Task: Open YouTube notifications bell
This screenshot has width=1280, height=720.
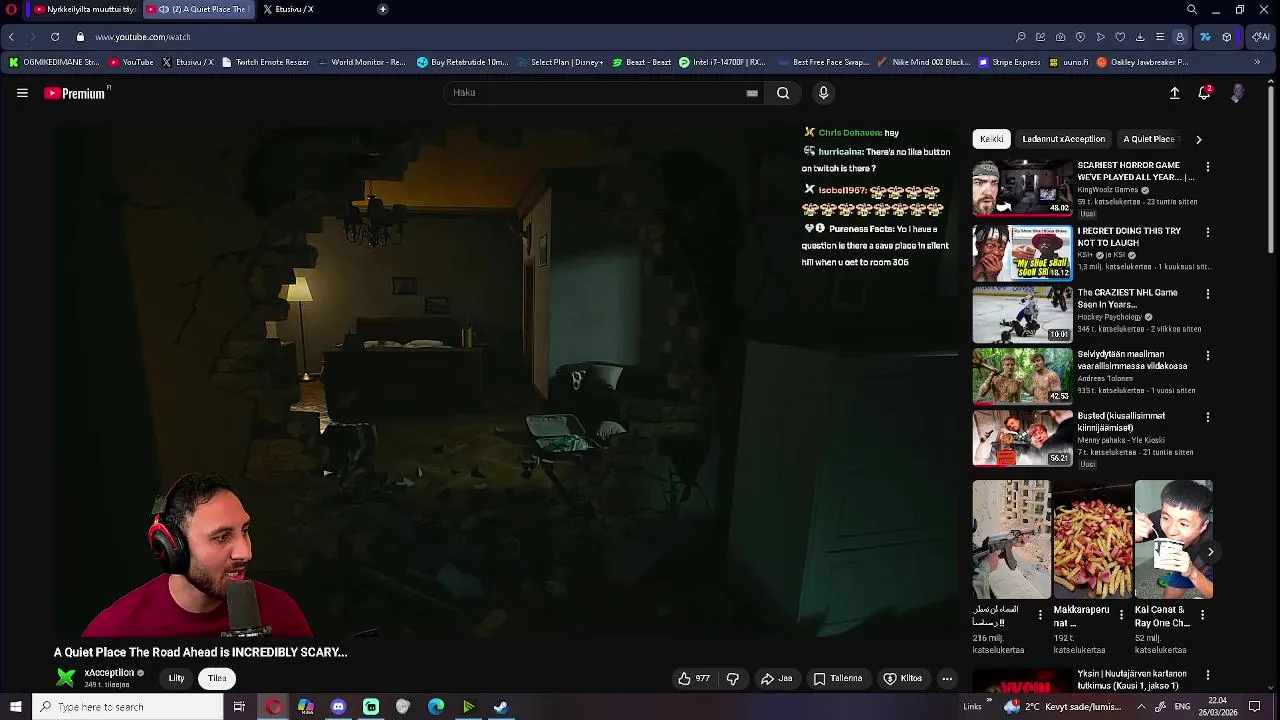Action: coord(1205,93)
